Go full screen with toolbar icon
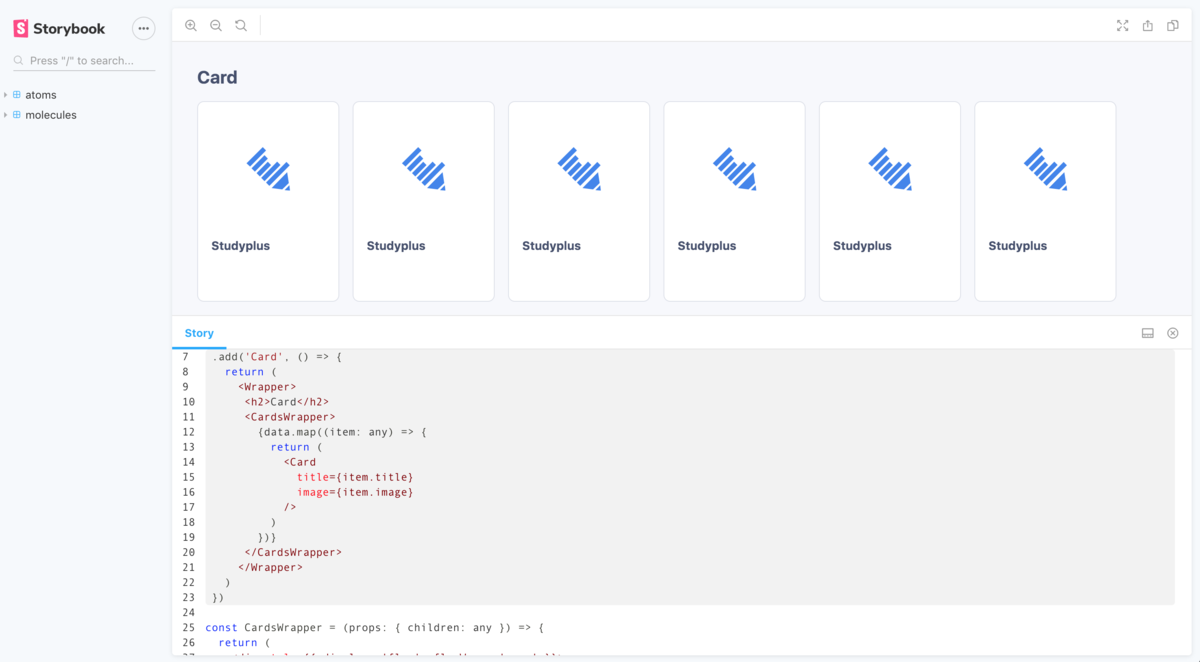The image size is (1200, 662). [1122, 26]
